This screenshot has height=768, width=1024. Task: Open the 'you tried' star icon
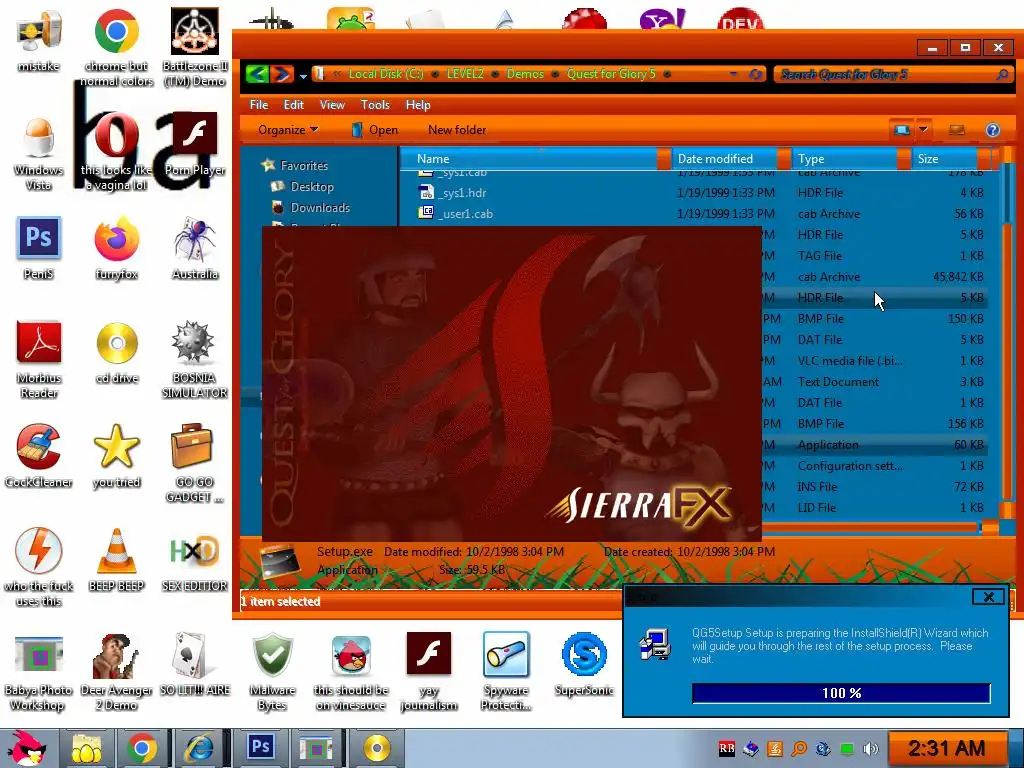point(117,447)
